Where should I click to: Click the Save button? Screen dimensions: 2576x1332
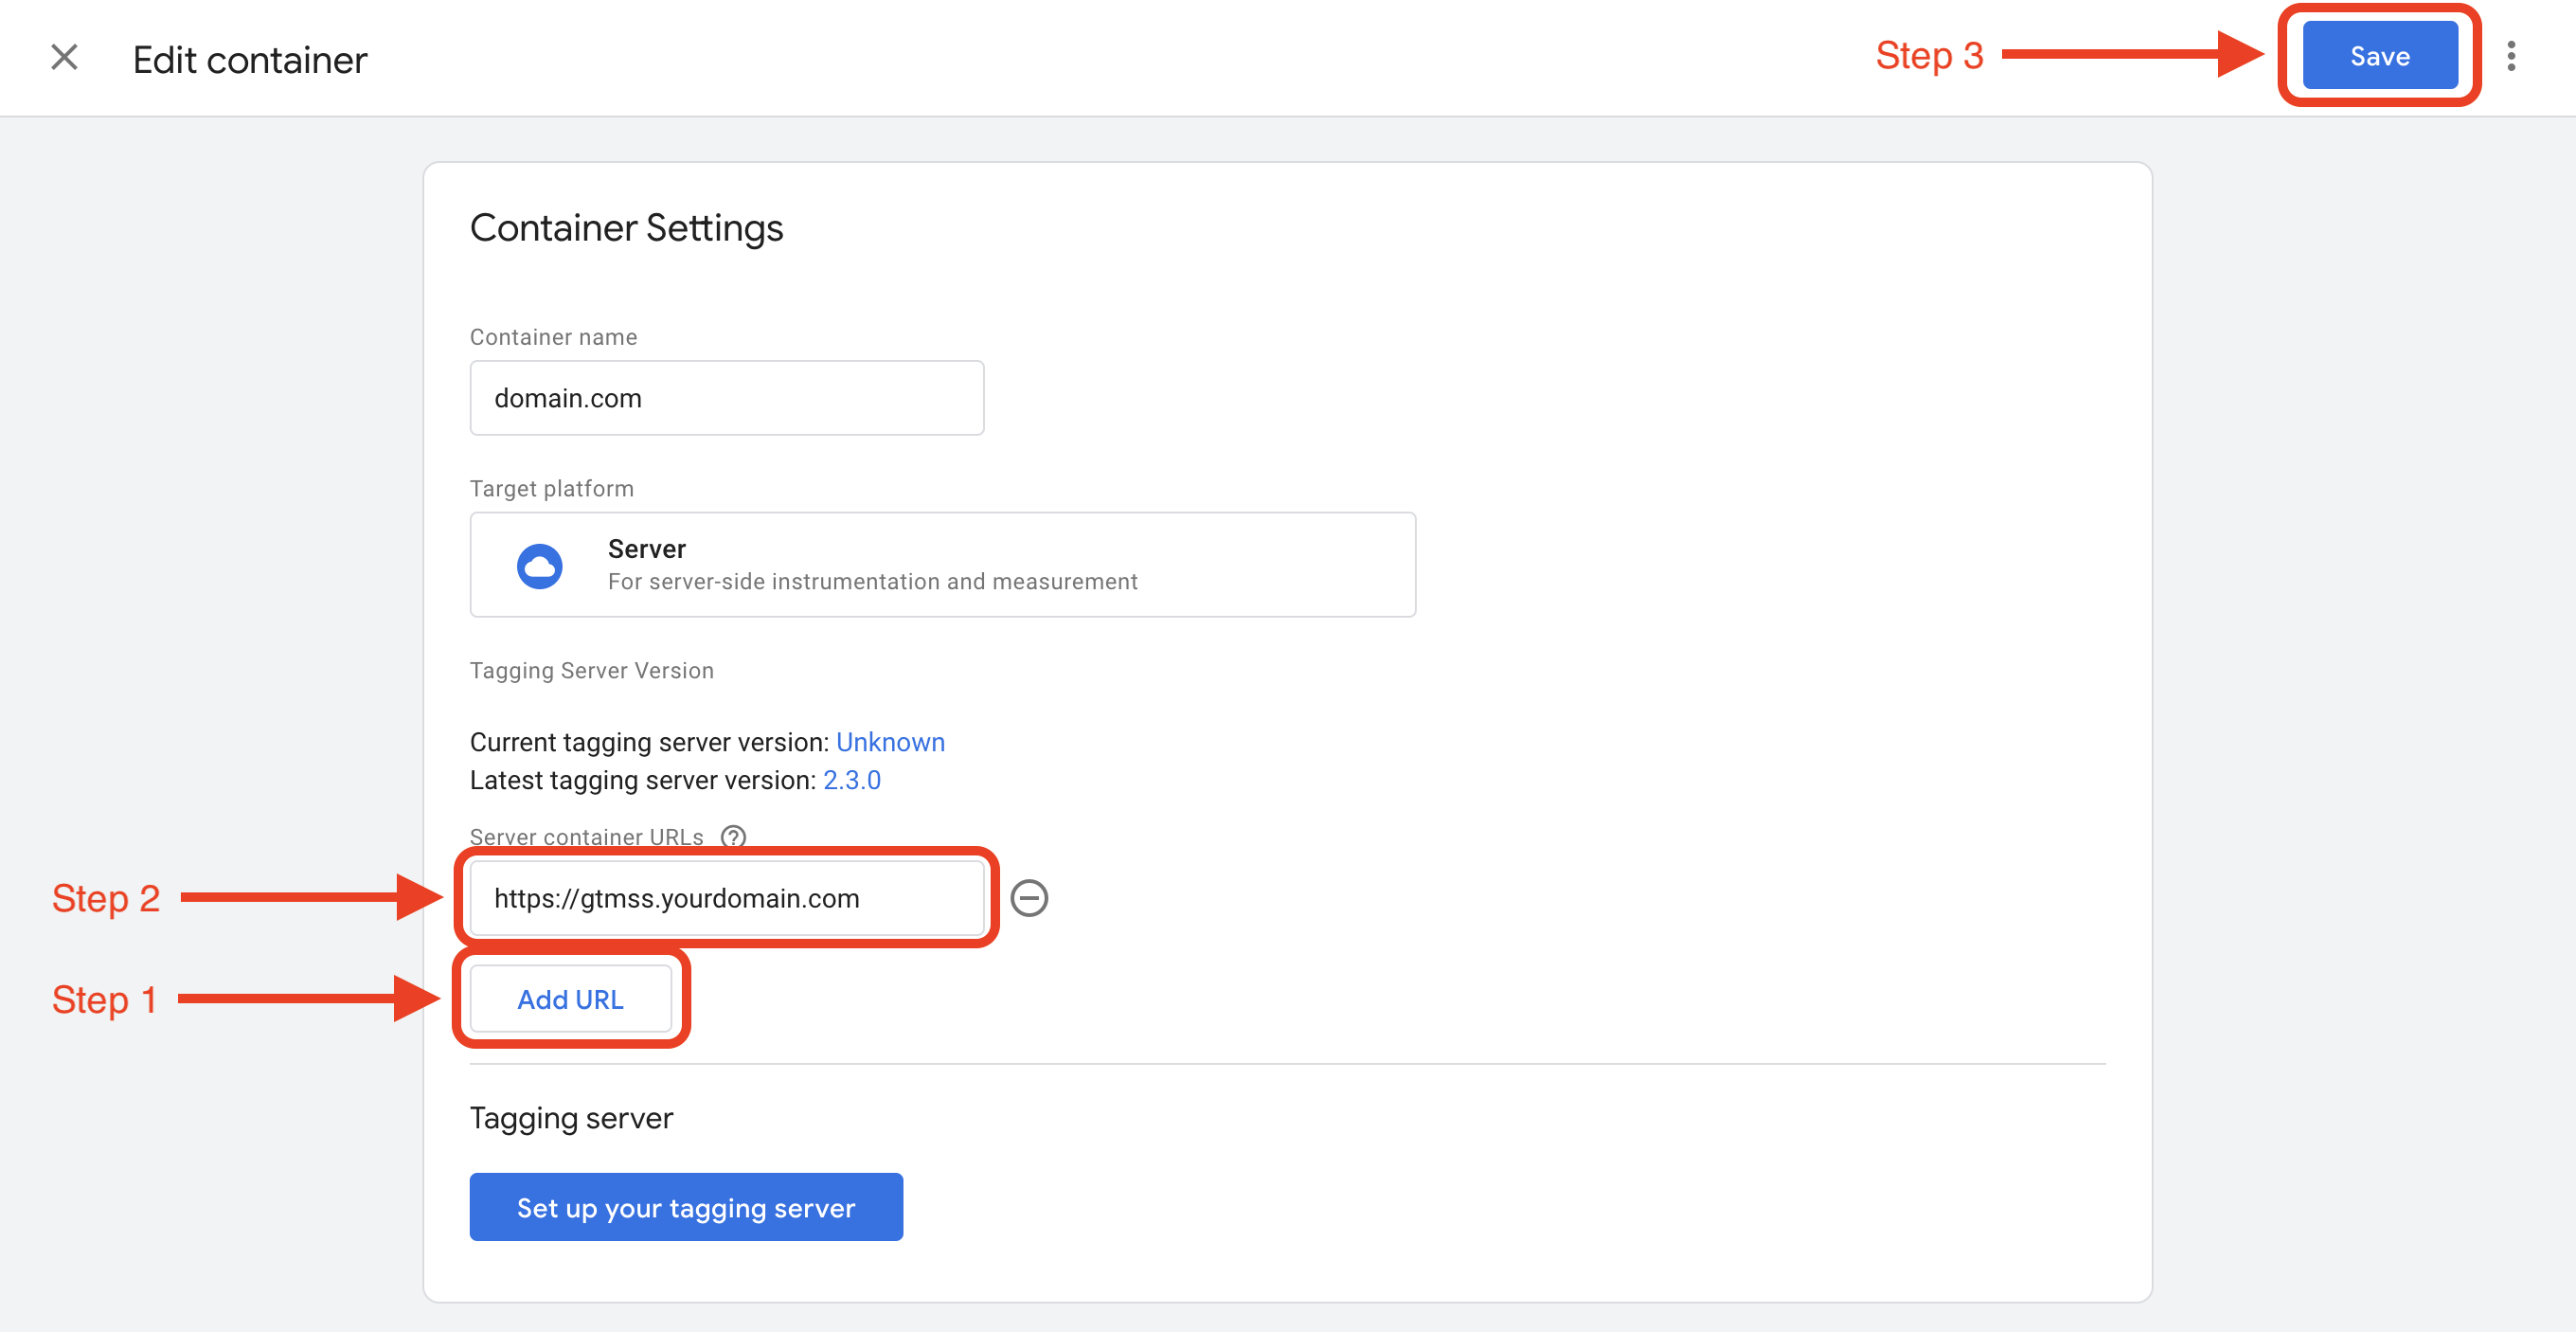click(2378, 57)
